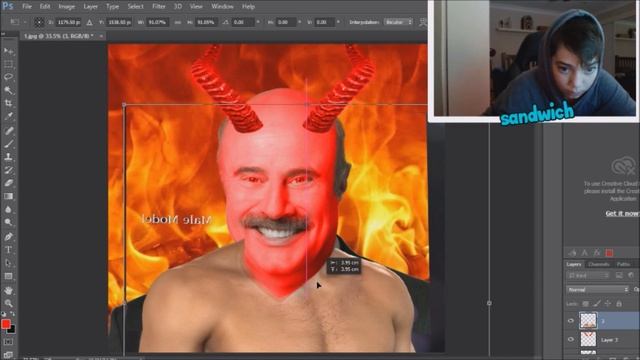
Task: Click the rotation angle field
Action: point(242,22)
